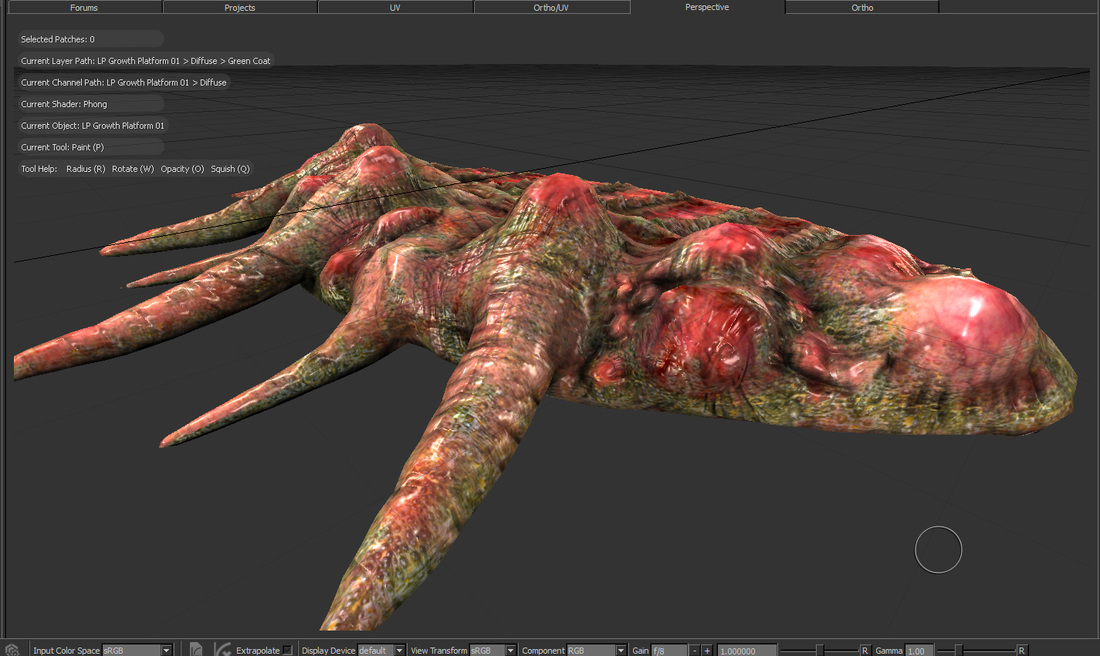Screen dimensions: 1100x656
Task: Reset Gain using its R button
Action: click(x=865, y=651)
